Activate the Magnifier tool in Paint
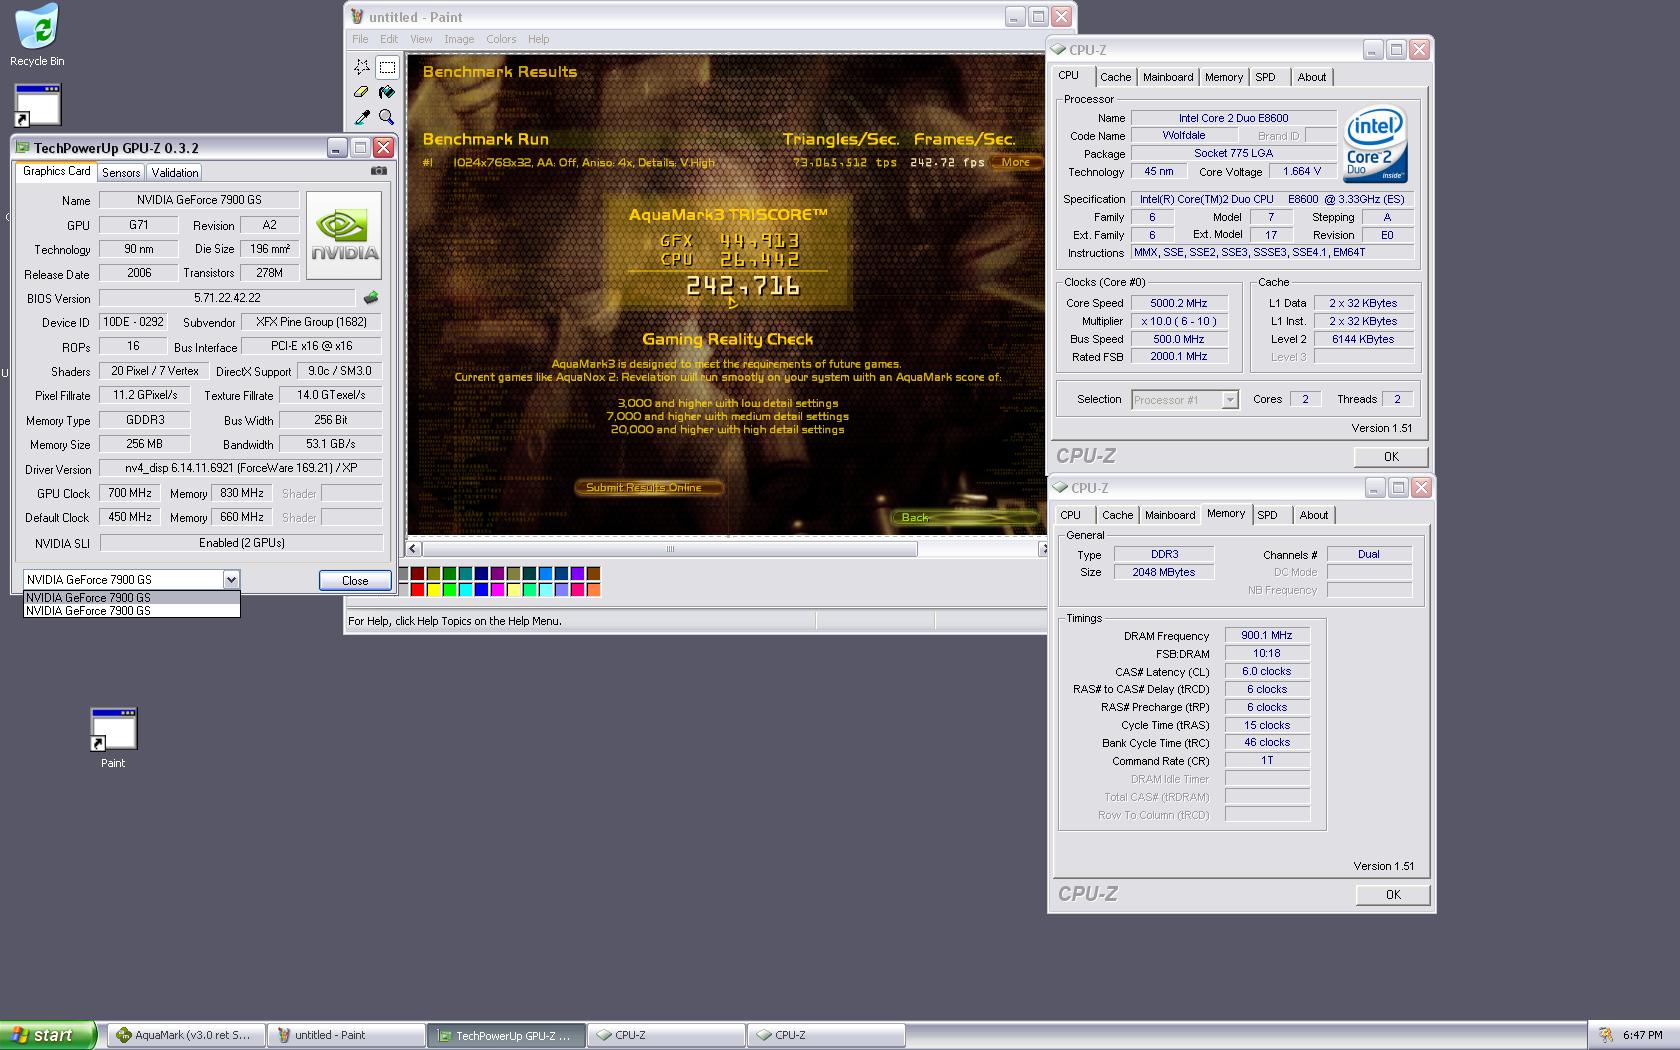 [387, 117]
